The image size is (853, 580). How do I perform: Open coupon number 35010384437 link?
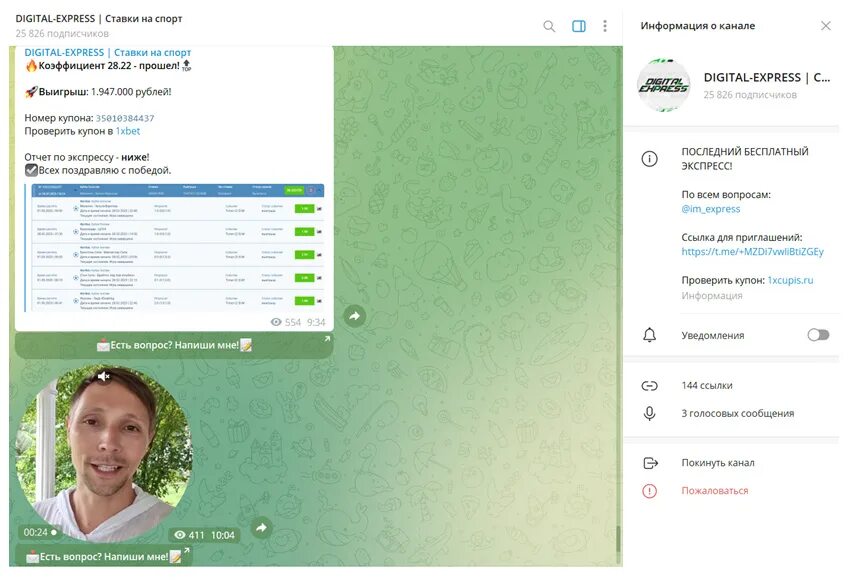click(125, 118)
